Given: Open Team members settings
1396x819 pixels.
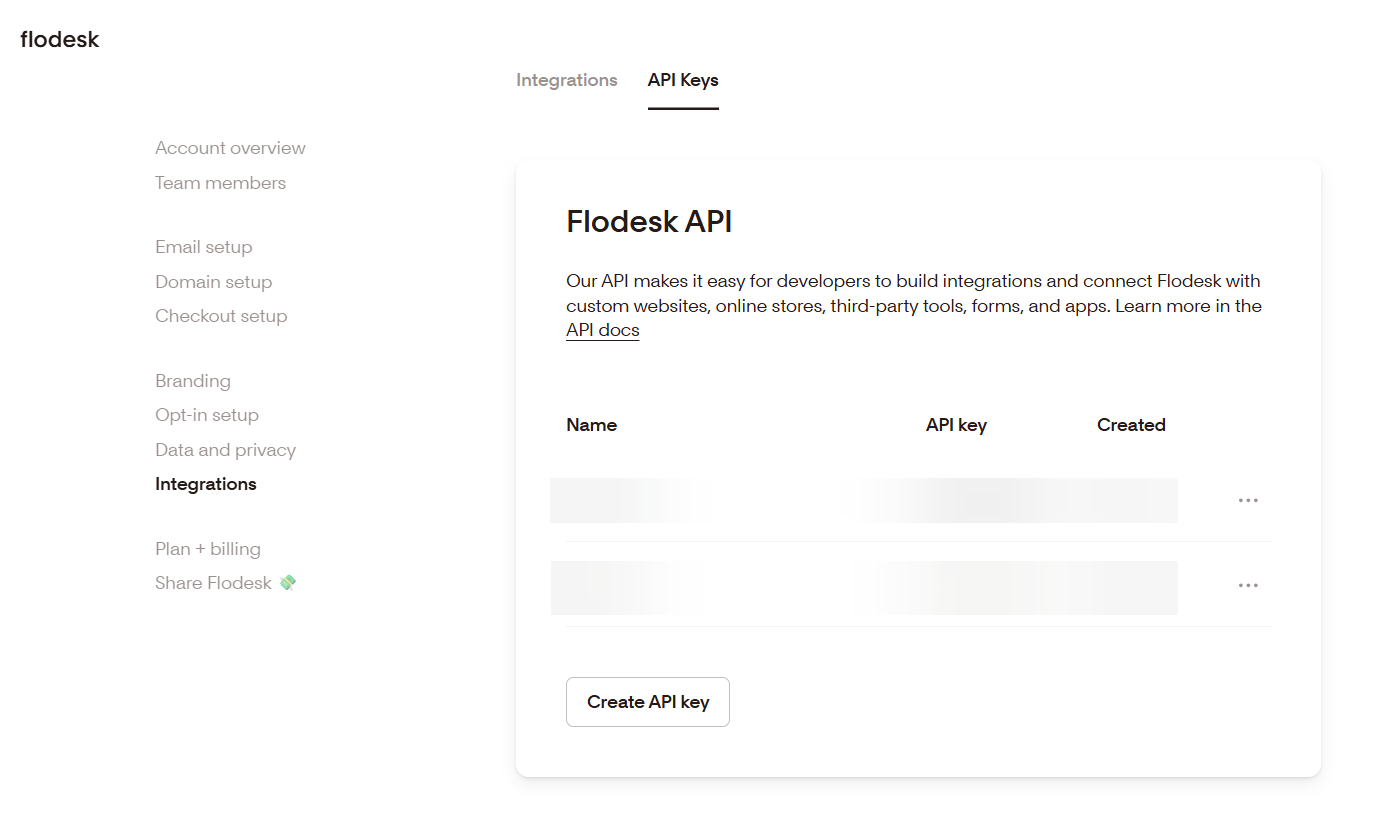Looking at the screenshot, I should click(220, 183).
